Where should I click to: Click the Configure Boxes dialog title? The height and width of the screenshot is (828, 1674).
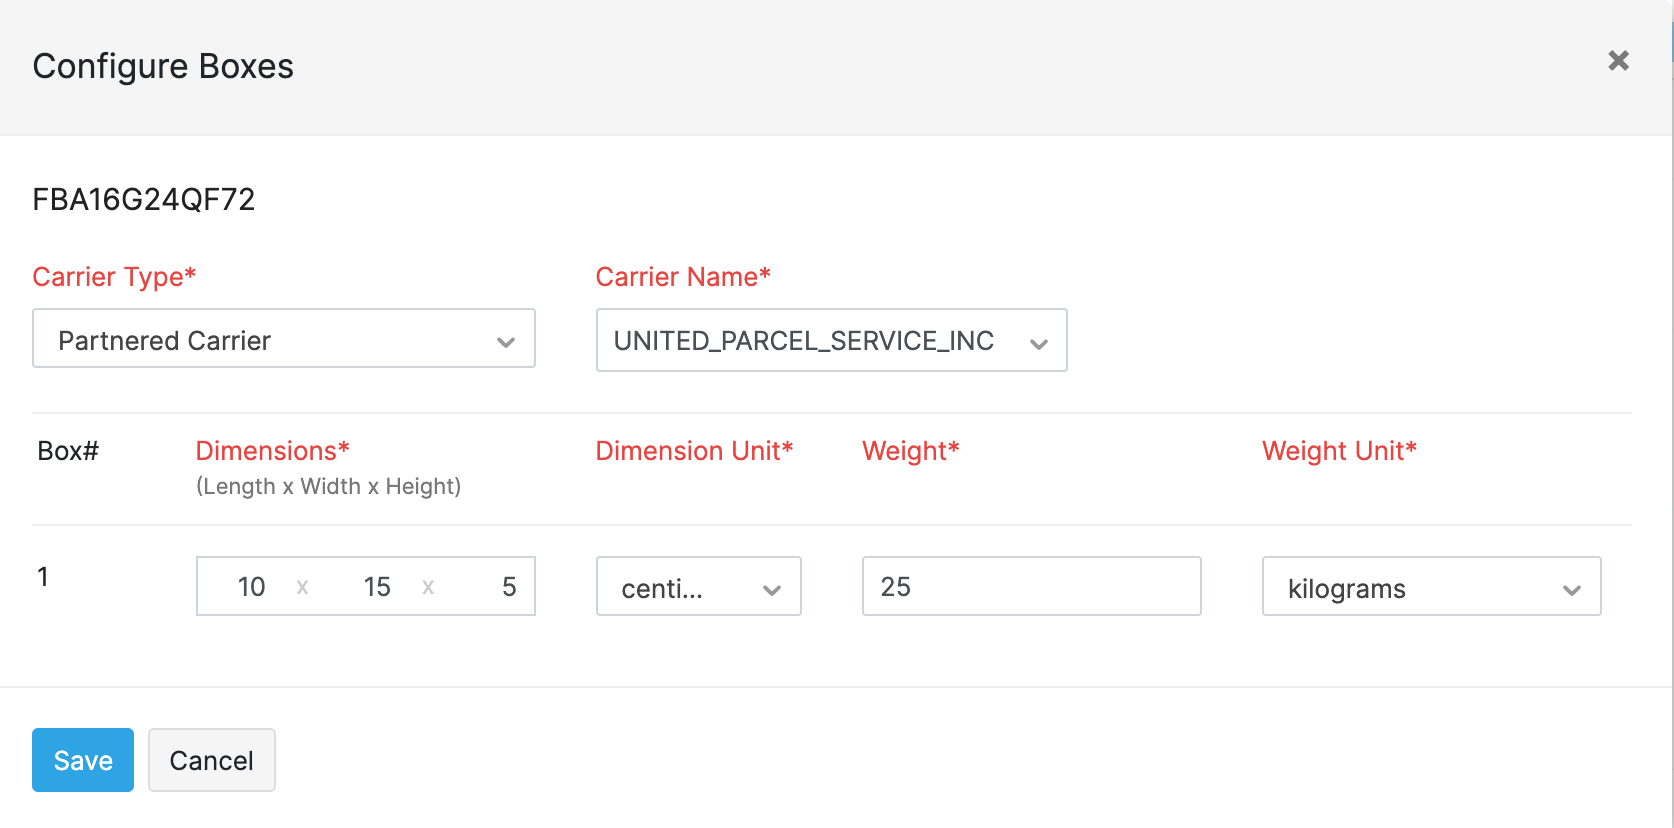[163, 66]
